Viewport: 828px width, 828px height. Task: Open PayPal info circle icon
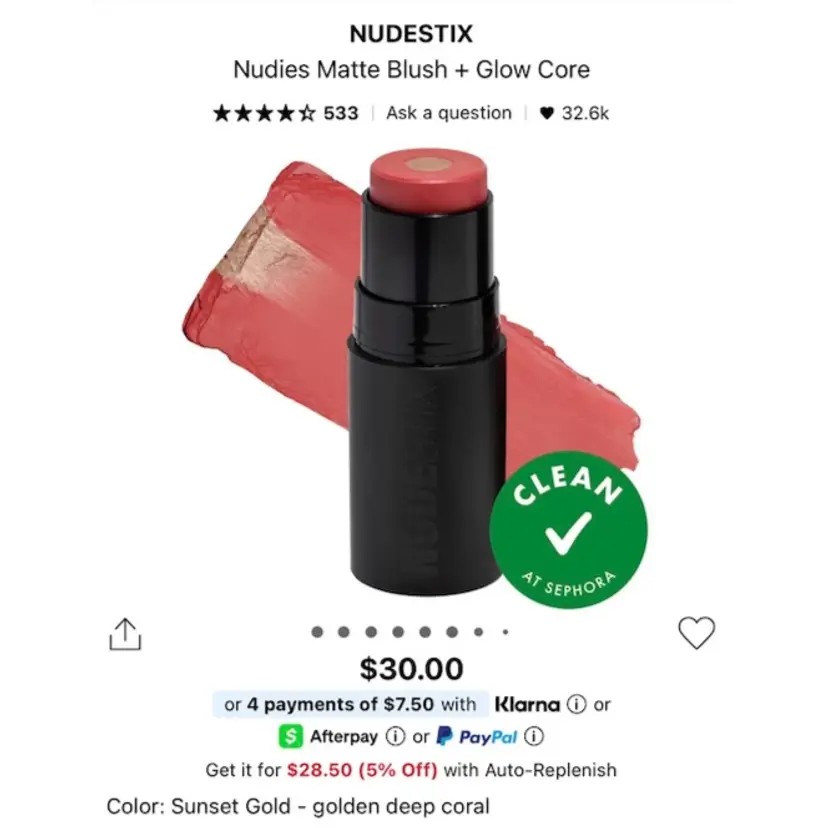(533, 737)
